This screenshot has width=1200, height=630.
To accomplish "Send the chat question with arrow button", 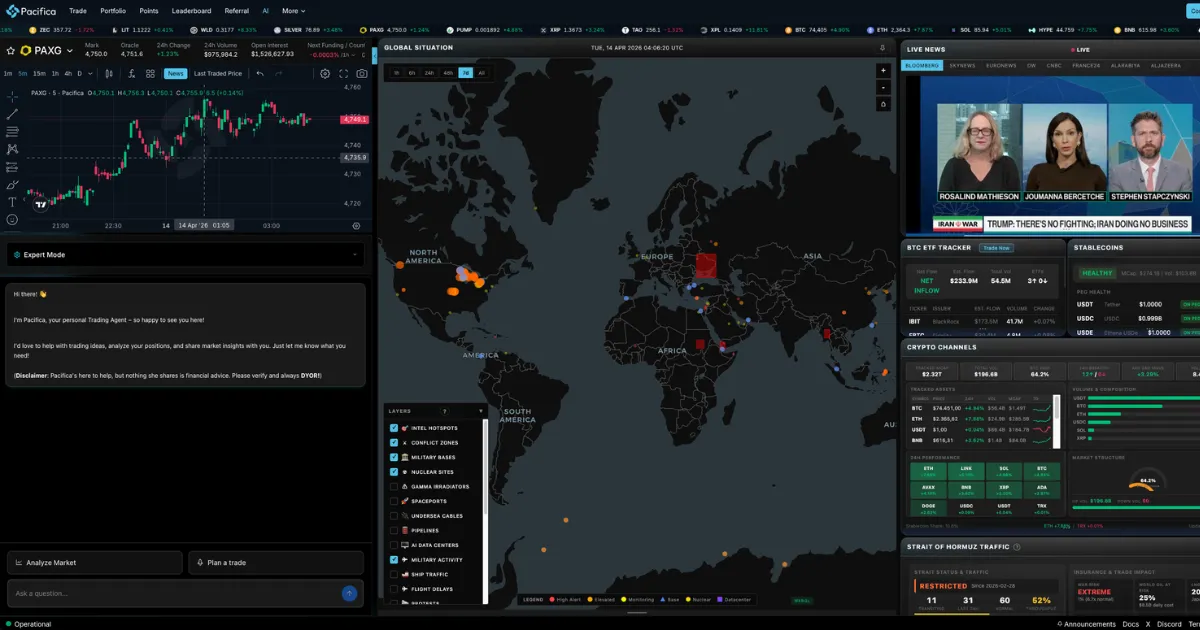I will pyautogui.click(x=349, y=593).
